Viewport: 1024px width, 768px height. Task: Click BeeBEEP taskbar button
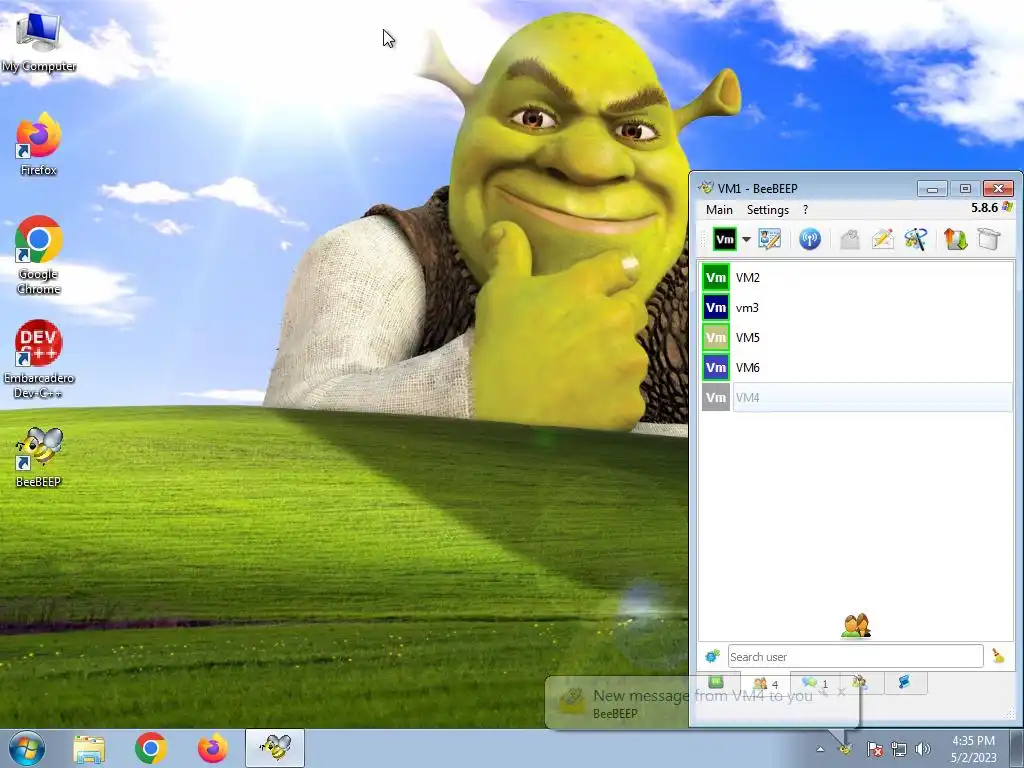click(275, 748)
